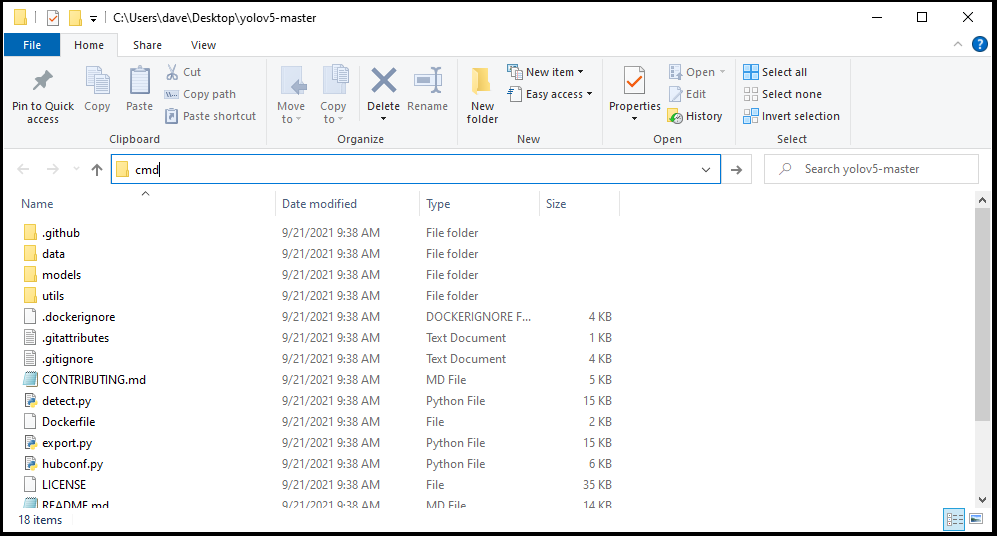Go forward with the right arrow
Viewport: 997px width, 536px height.
click(53, 169)
